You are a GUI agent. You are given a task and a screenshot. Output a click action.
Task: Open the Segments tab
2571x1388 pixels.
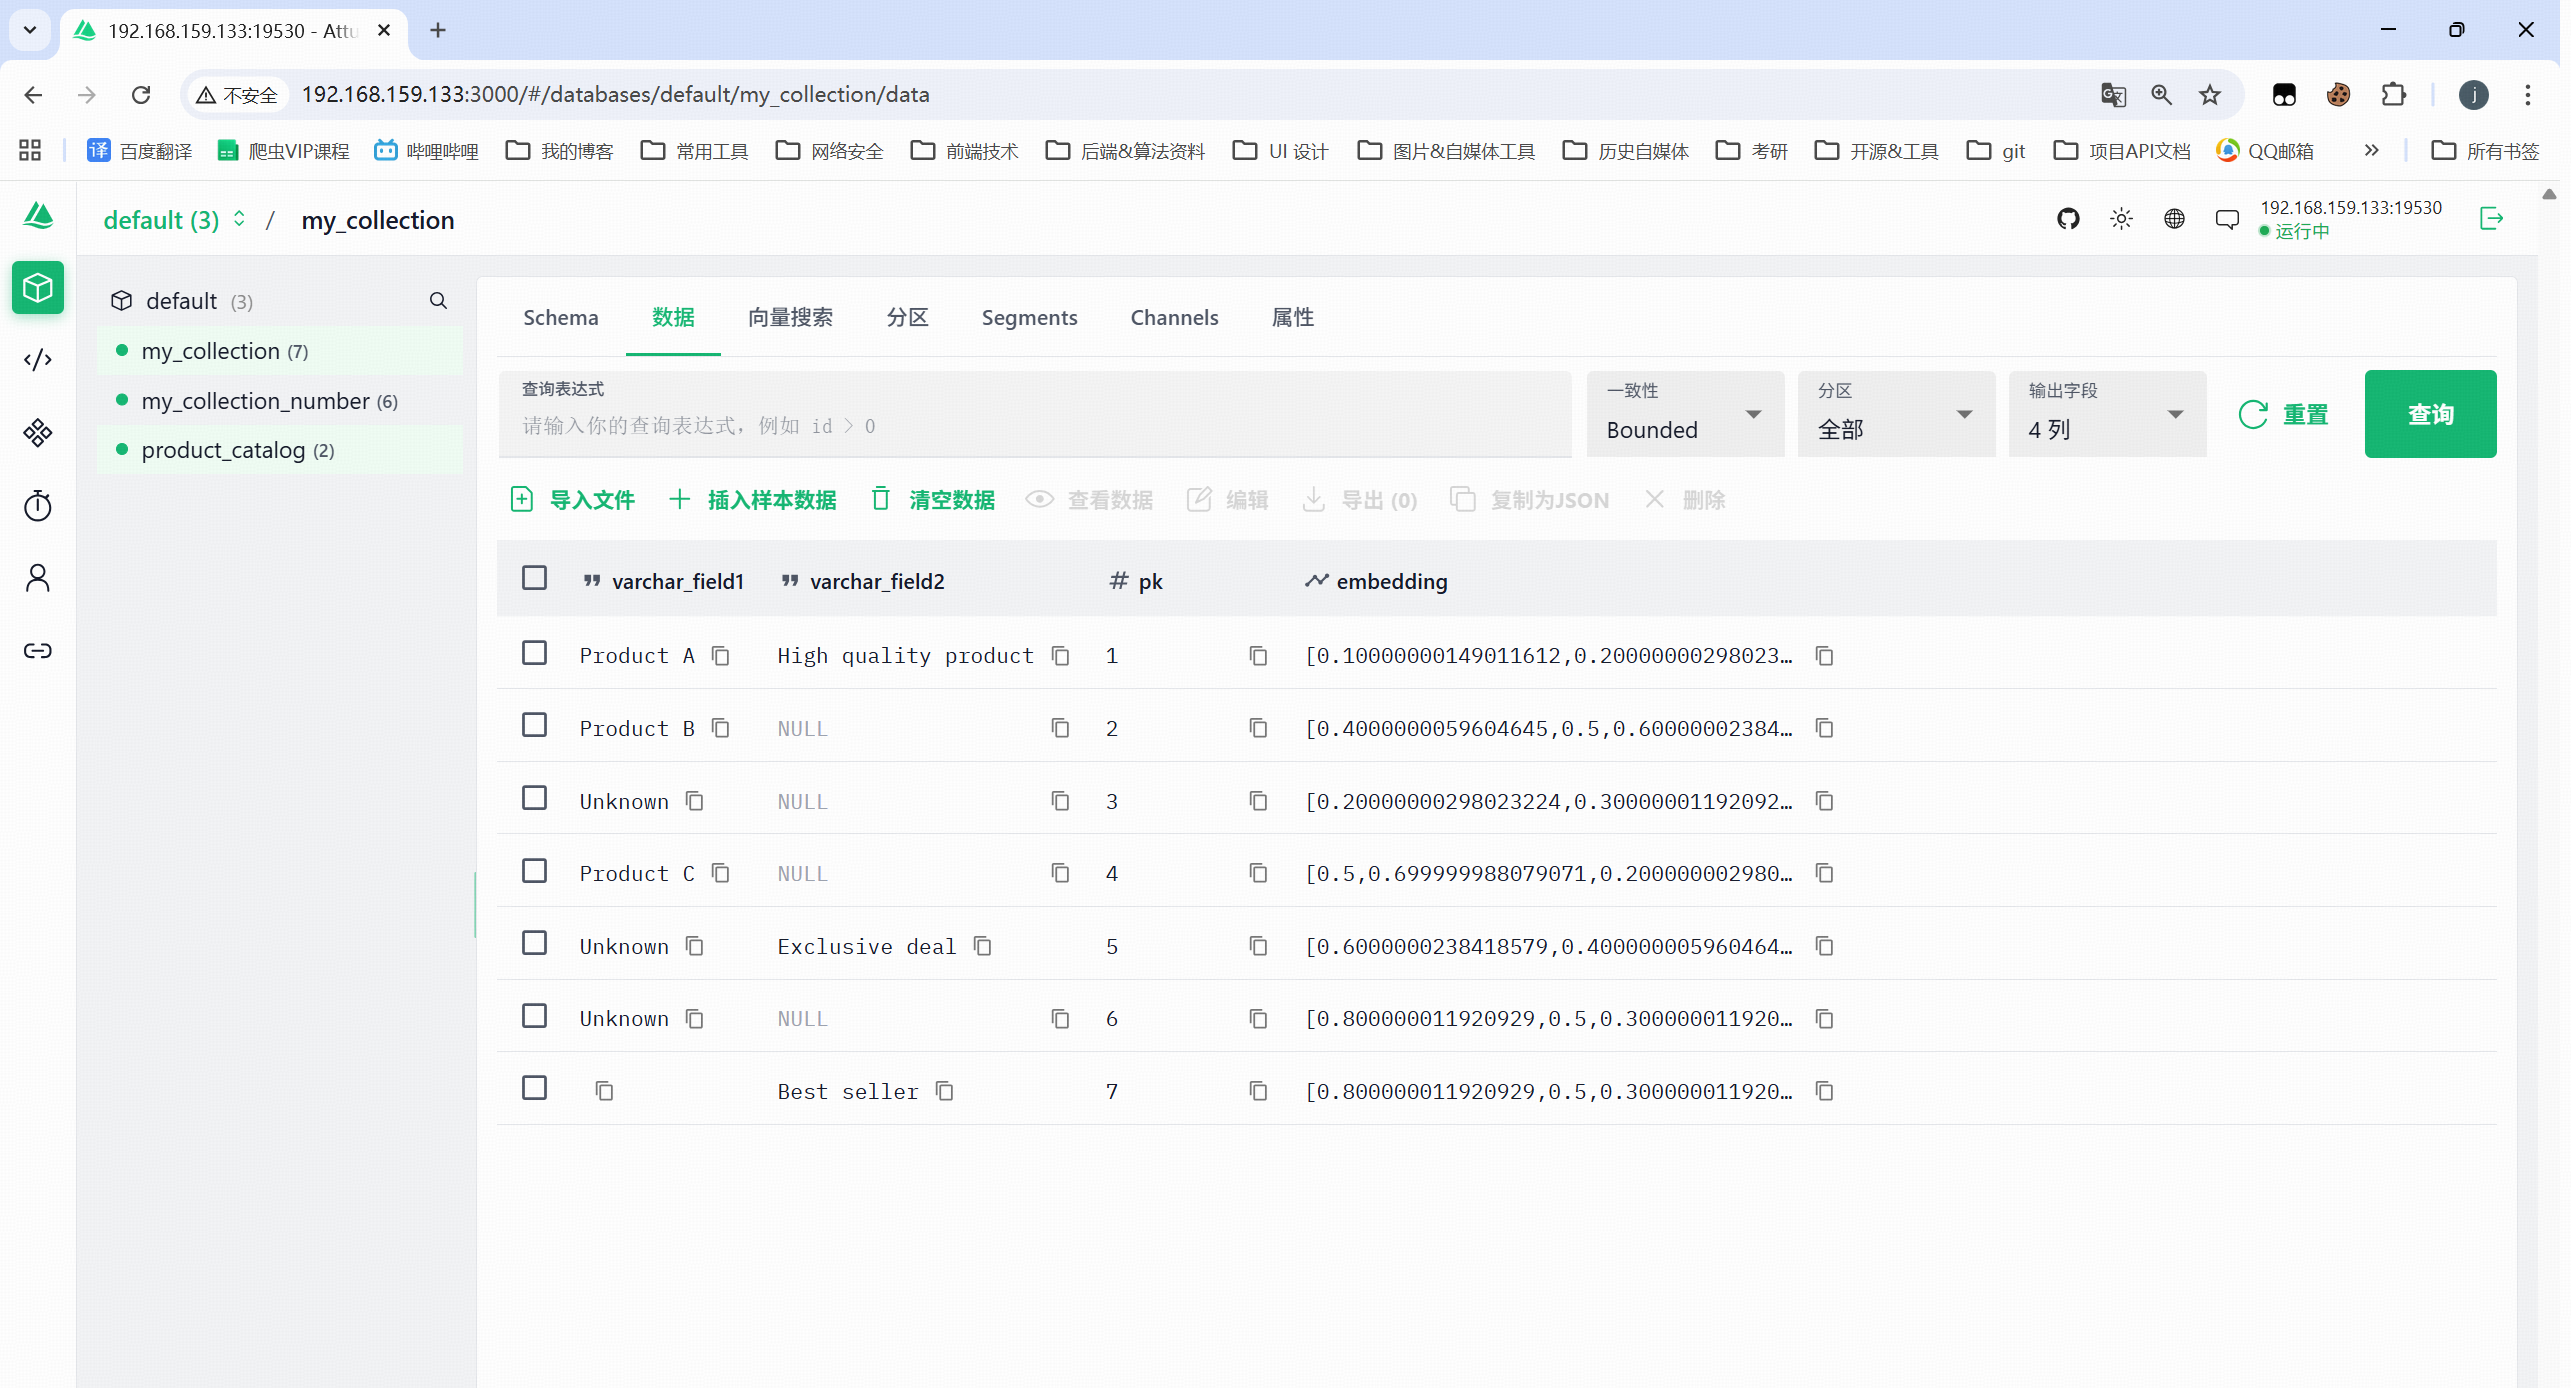(x=1028, y=318)
